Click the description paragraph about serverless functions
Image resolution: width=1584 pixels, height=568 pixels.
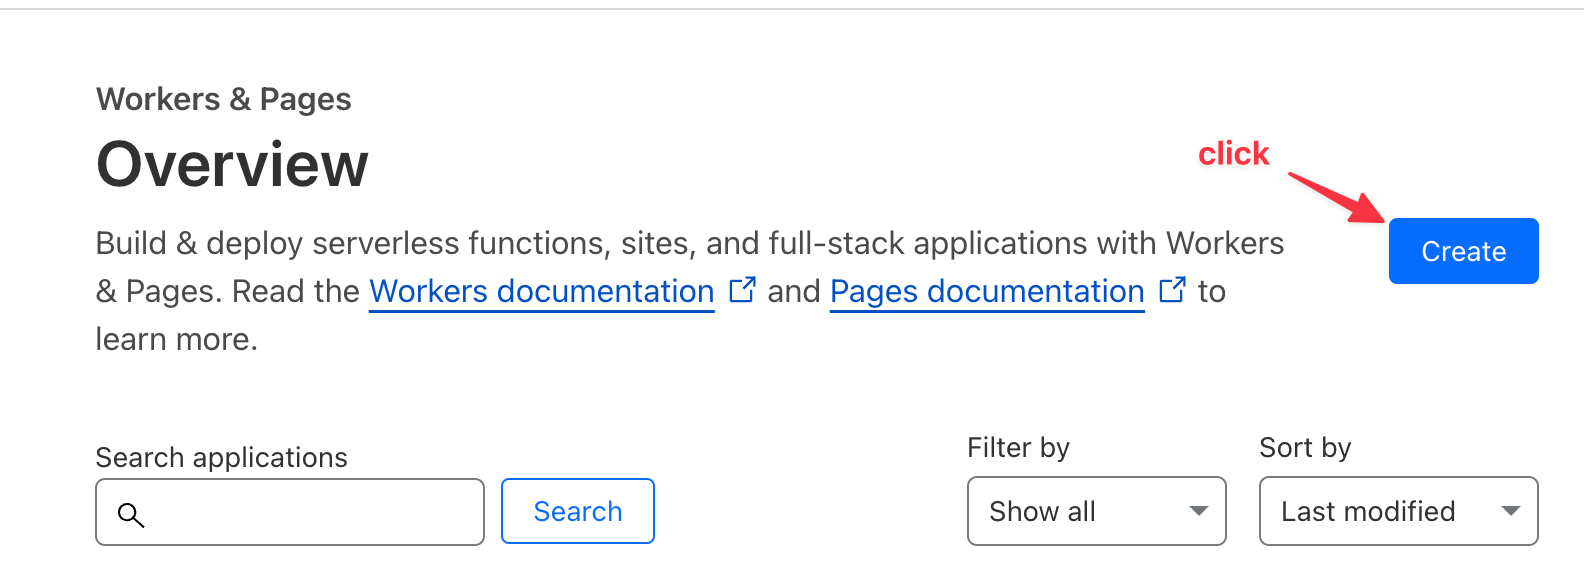690,291
